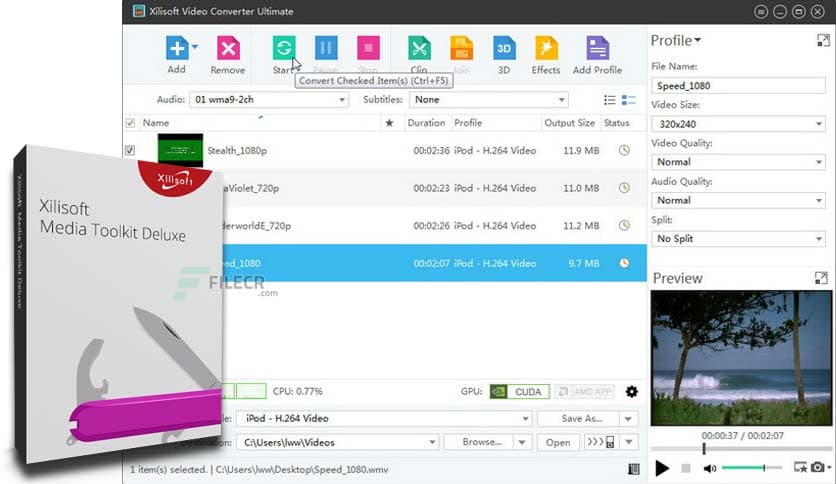Take a snapshot with camera icon
Viewport: 836px width, 484px height.
click(x=817, y=467)
